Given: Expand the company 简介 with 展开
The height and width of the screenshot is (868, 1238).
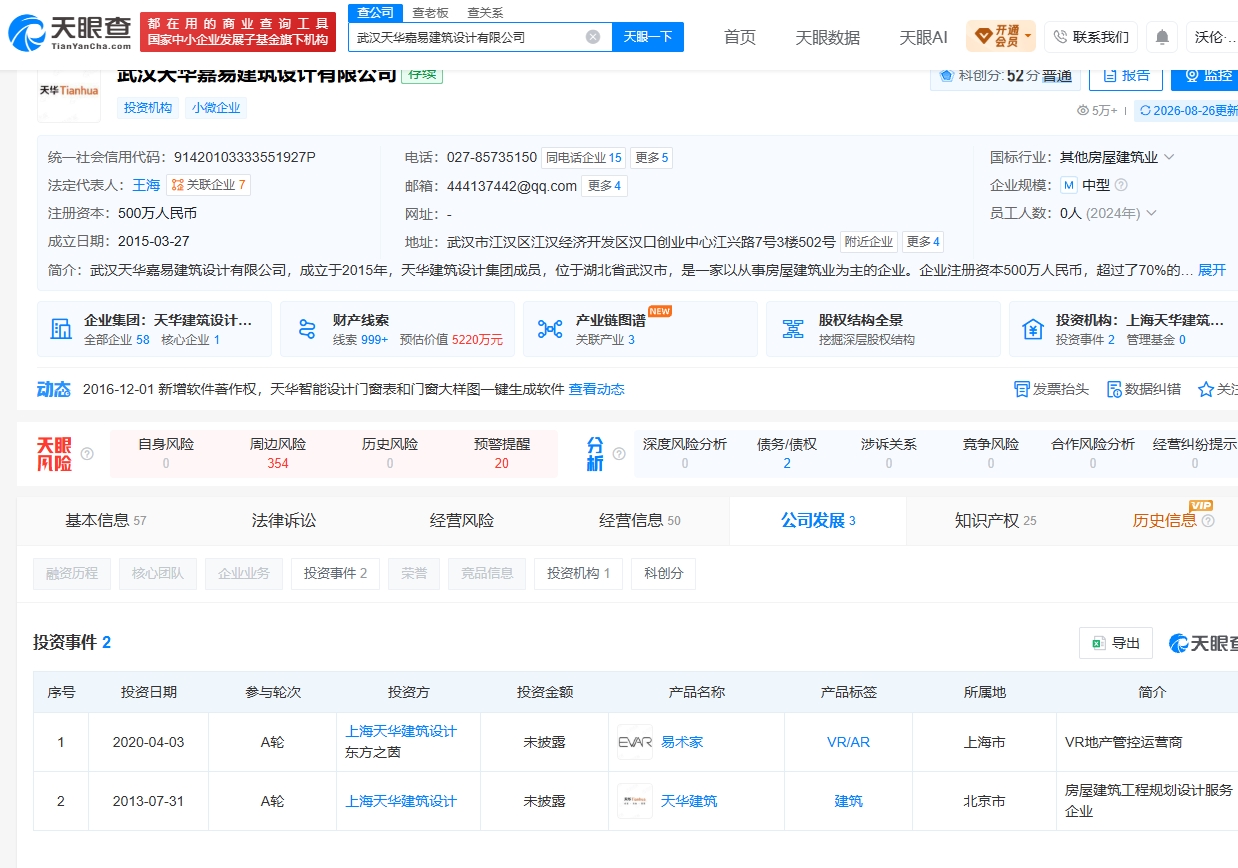Looking at the screenshot, I should click(x=1211, y=270).
